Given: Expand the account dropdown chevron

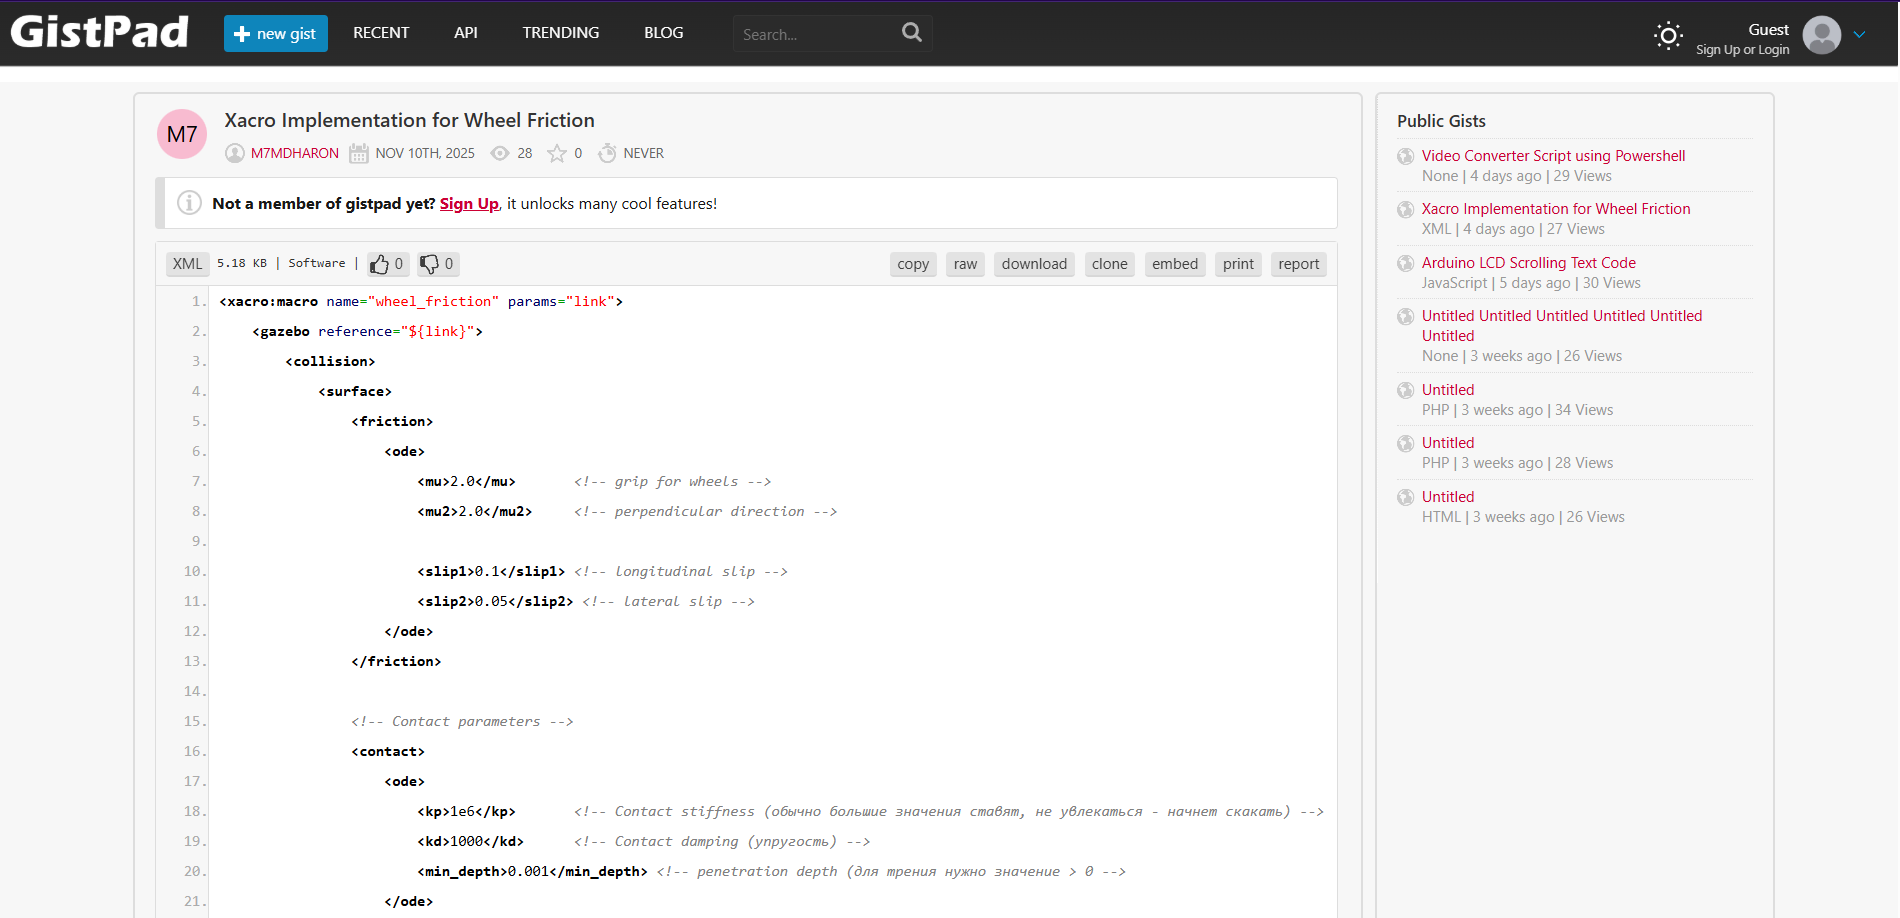Looking at the screenshot, I should click(x=1861, y=33).
